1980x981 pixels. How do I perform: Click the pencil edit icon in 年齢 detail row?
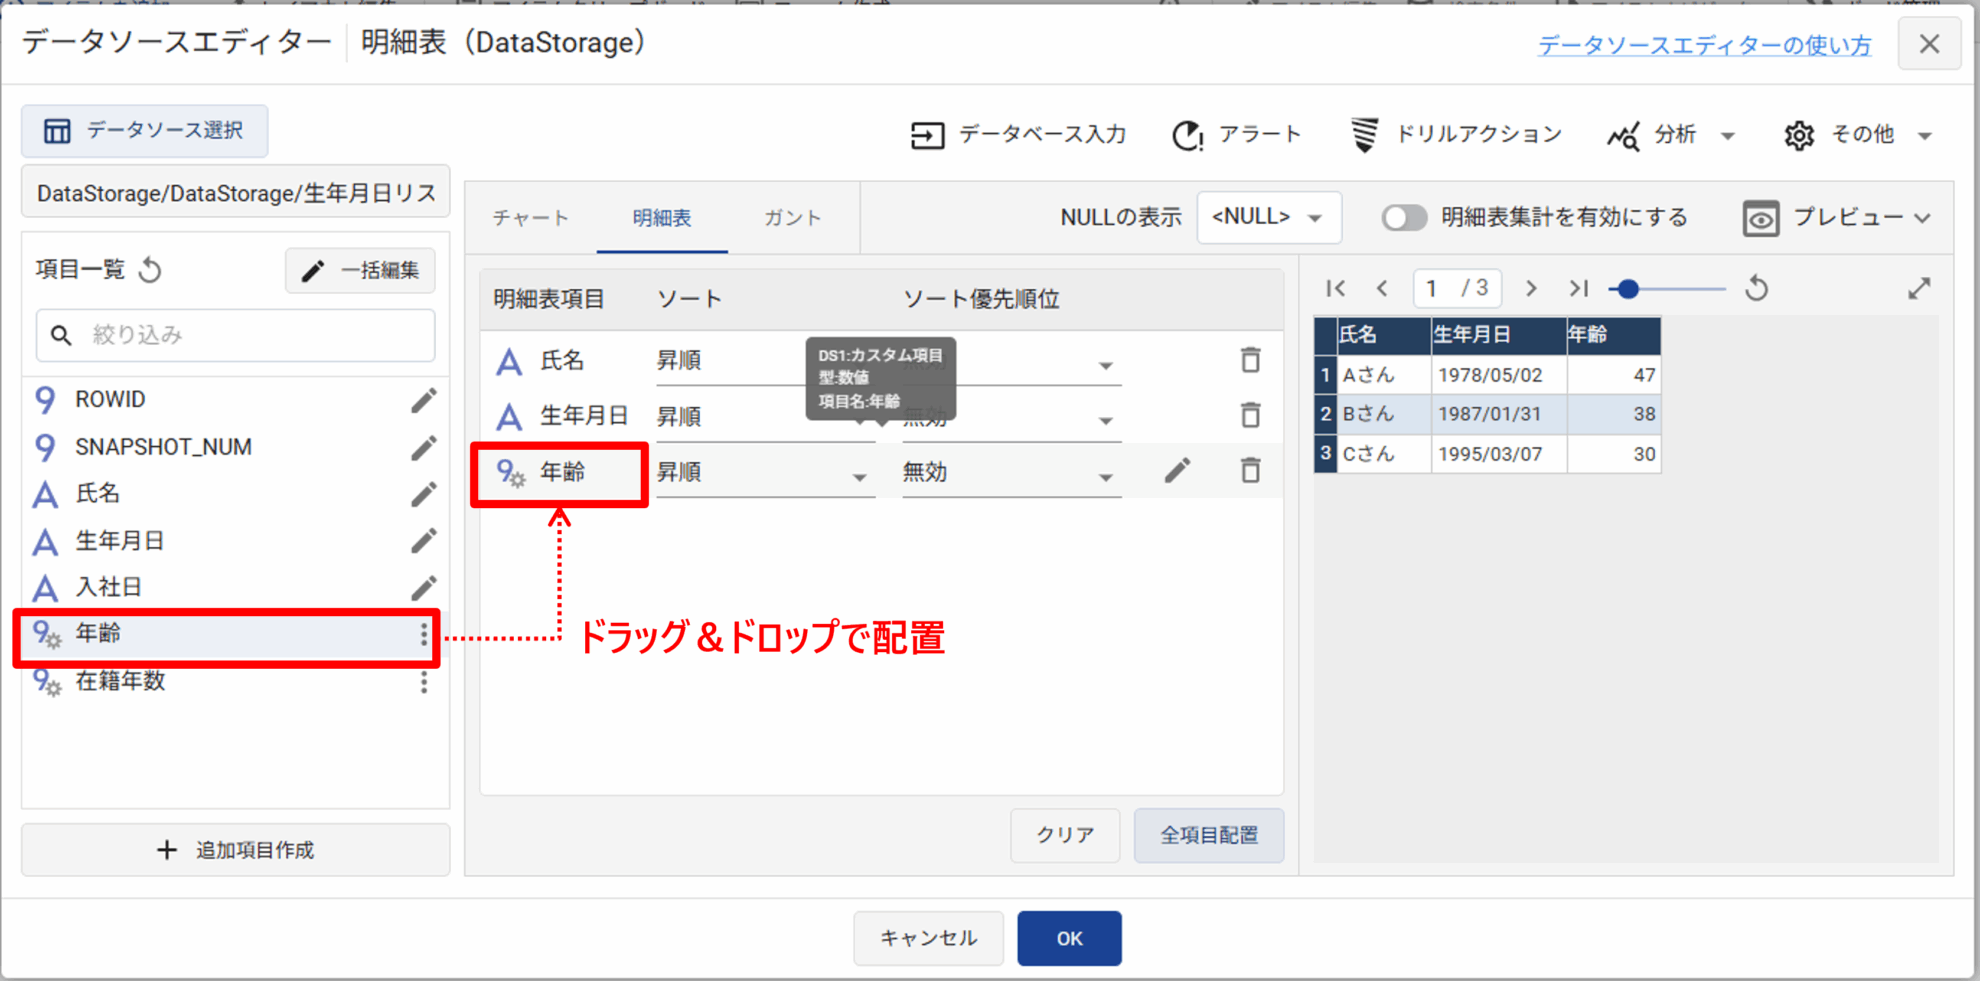pyautogui.click(x=1177, y=471)
